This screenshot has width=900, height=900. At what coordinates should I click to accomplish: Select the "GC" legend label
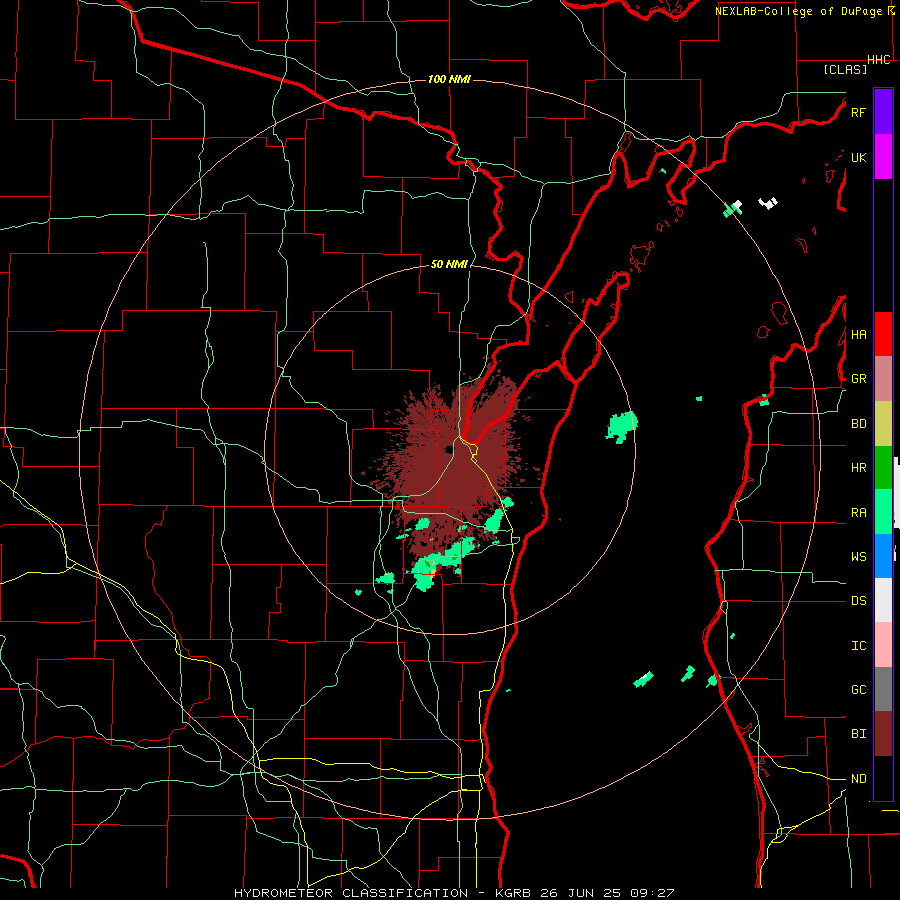click(x=858, y=690)
